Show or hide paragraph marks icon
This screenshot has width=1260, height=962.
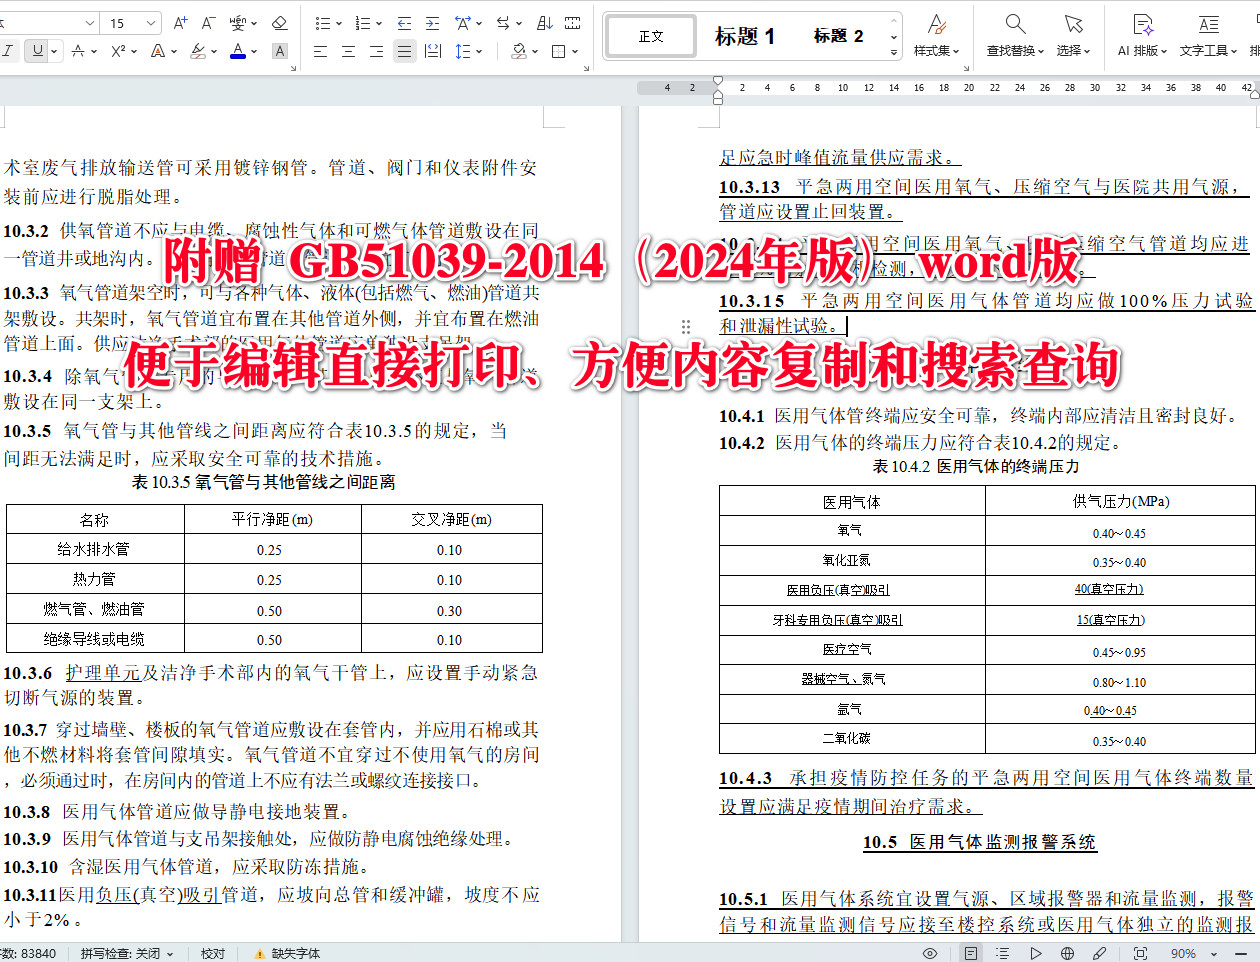573,23
